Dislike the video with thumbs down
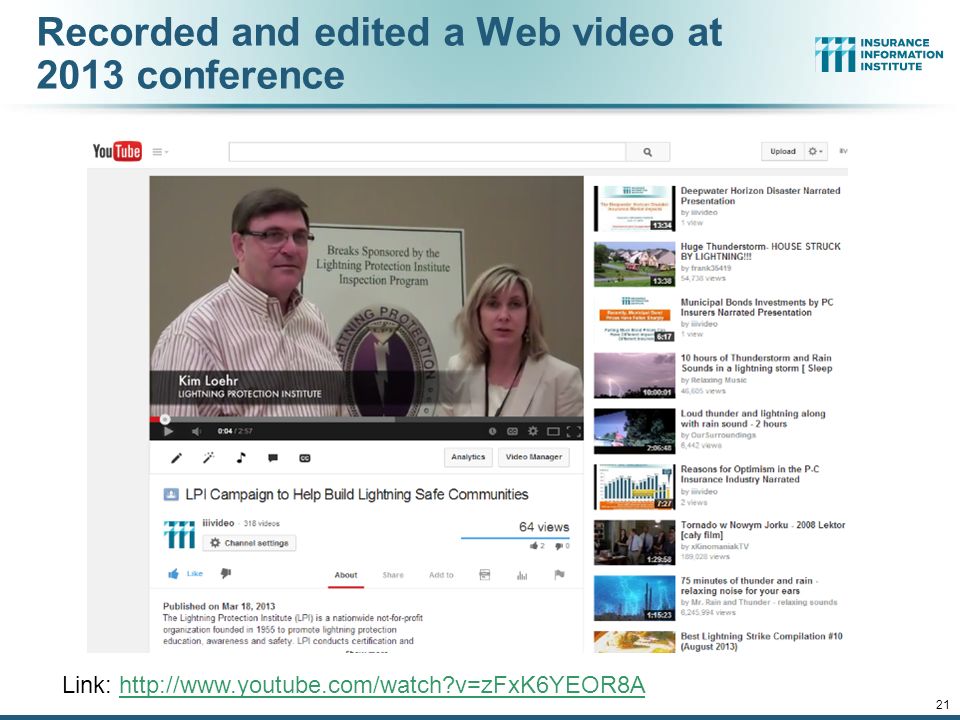This screenshot has width=960, height=720. (x=226, y=574)
